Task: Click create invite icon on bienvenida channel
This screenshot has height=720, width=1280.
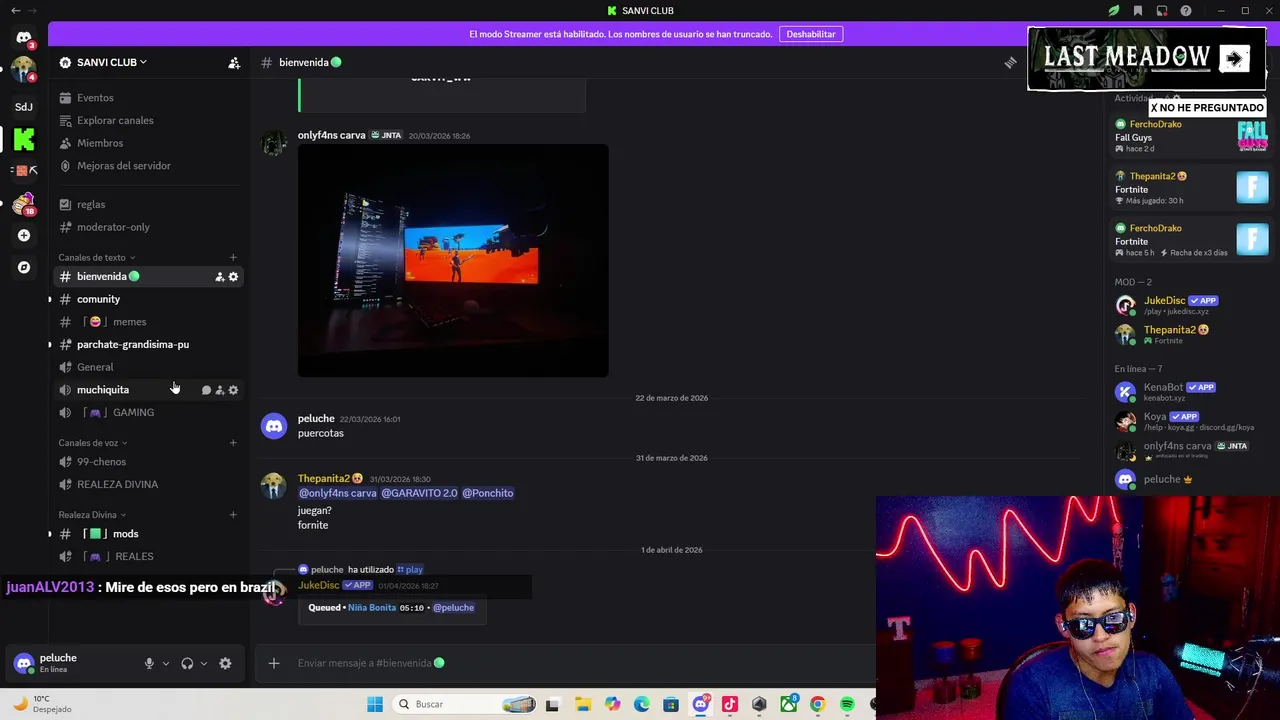Action: (219, 277)
